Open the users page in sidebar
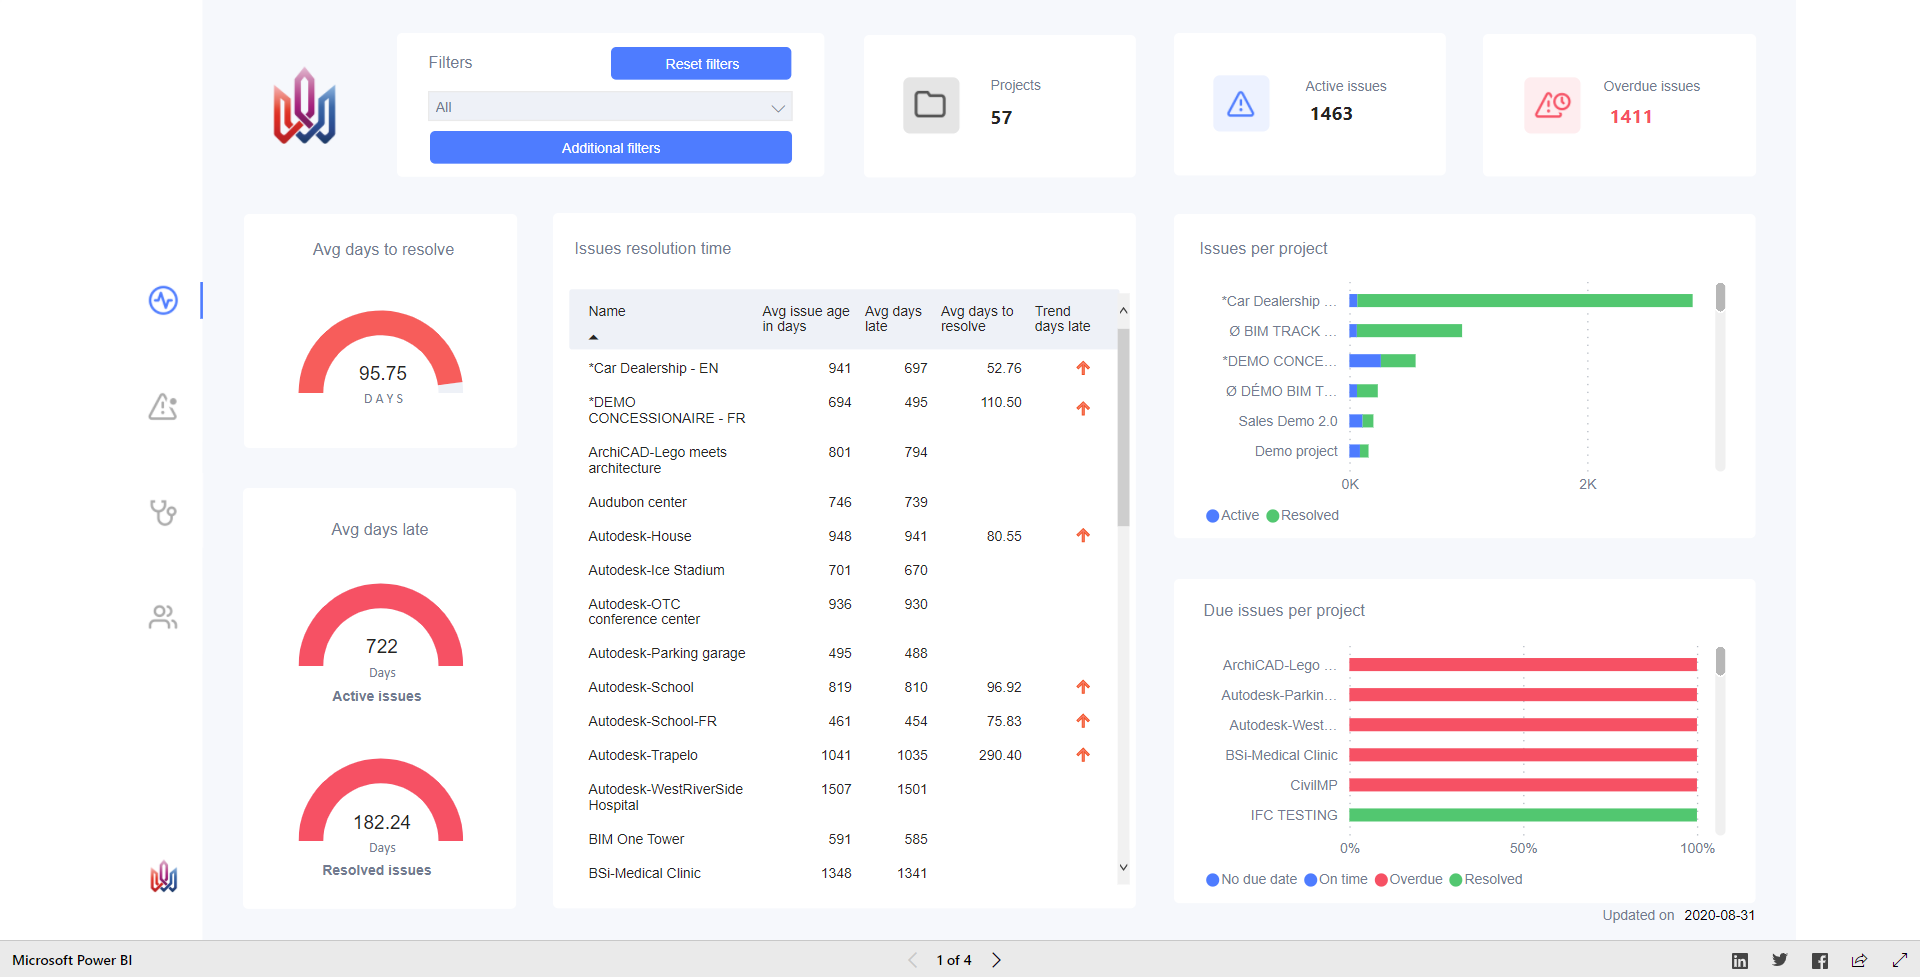Image resolution: width=1920 pixels, height=977 pixels. point(163,618)
